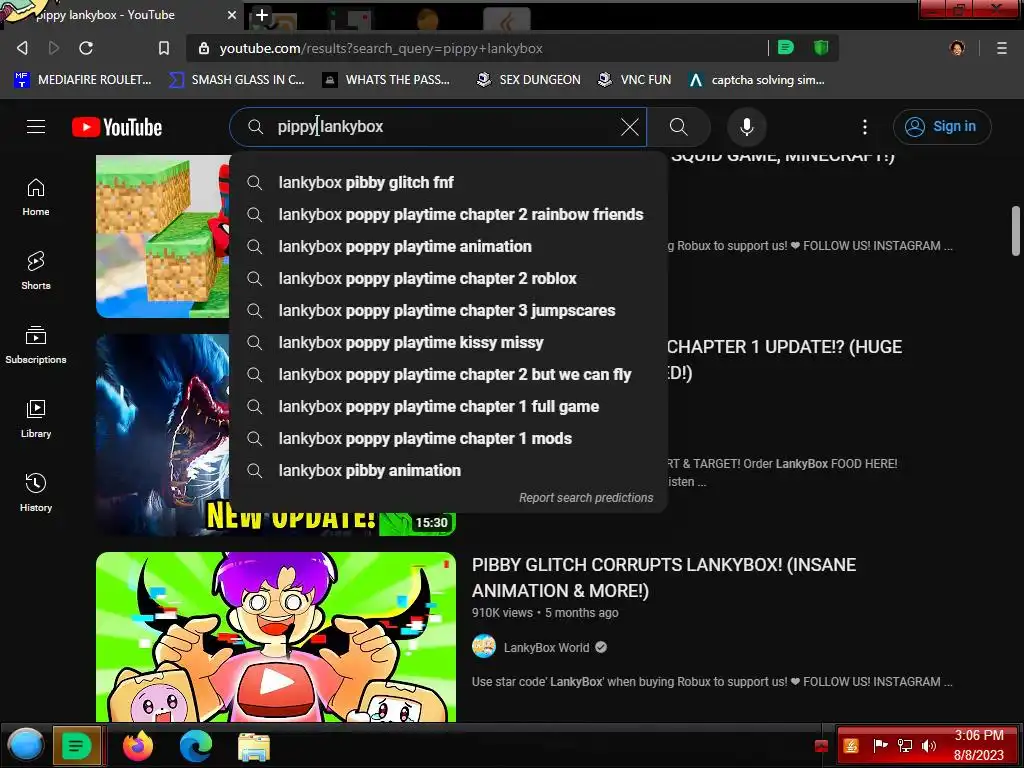
Task: Open History in the sidebar
Action: (36, 492)
